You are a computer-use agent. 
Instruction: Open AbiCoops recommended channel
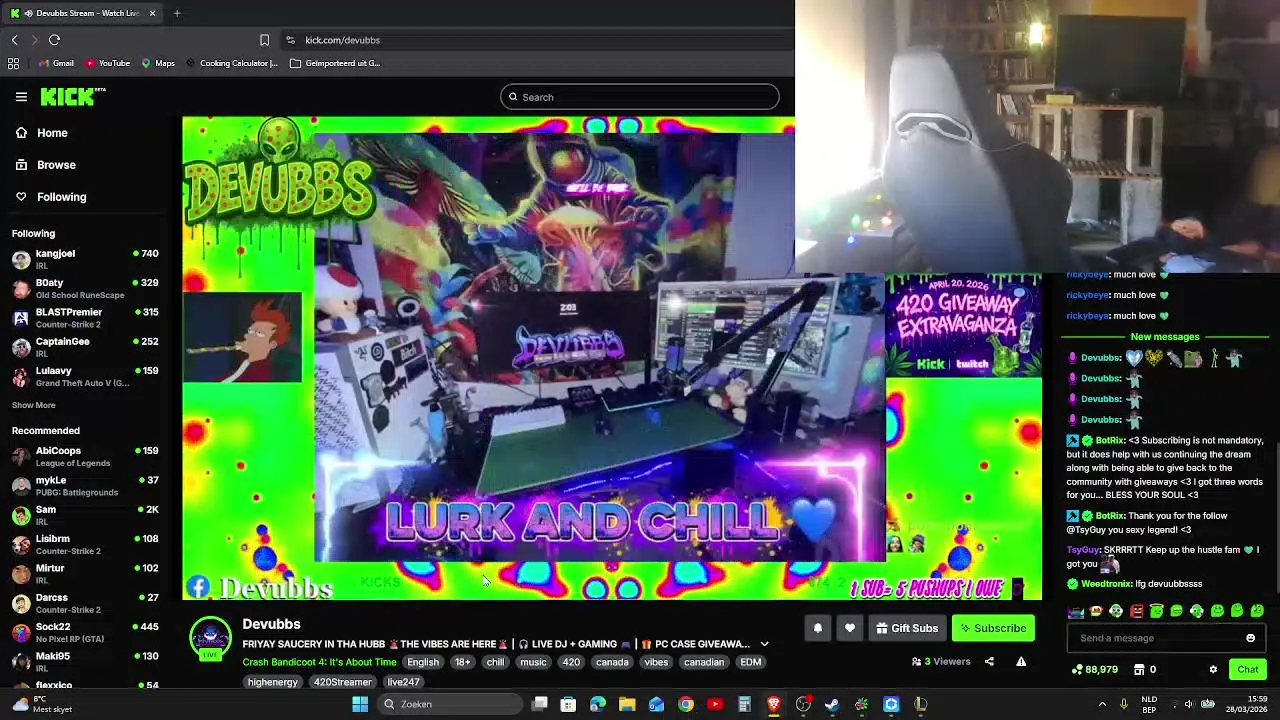[85, 456]
